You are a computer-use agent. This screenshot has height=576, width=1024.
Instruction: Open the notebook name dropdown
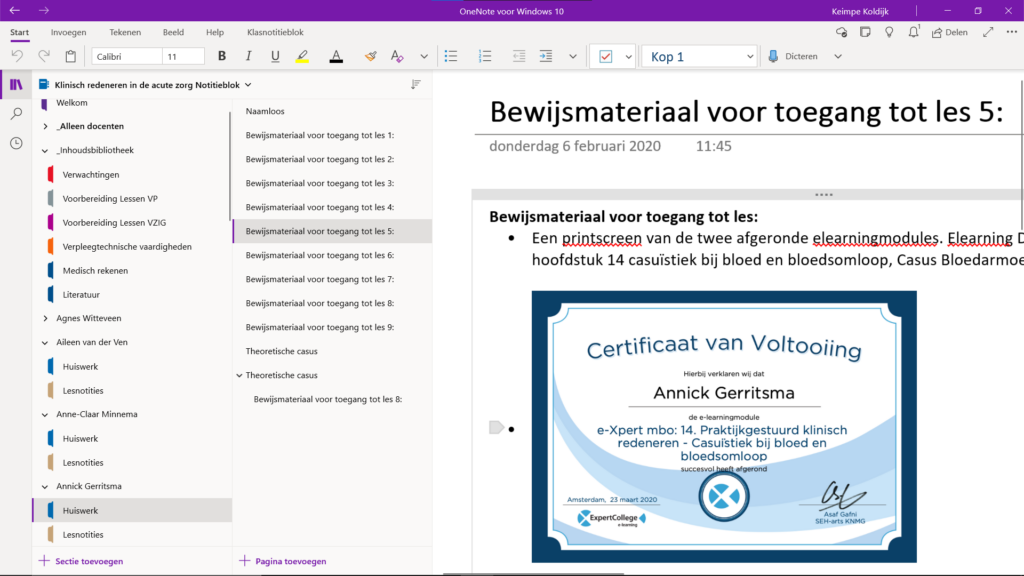(x=248, y=85)
